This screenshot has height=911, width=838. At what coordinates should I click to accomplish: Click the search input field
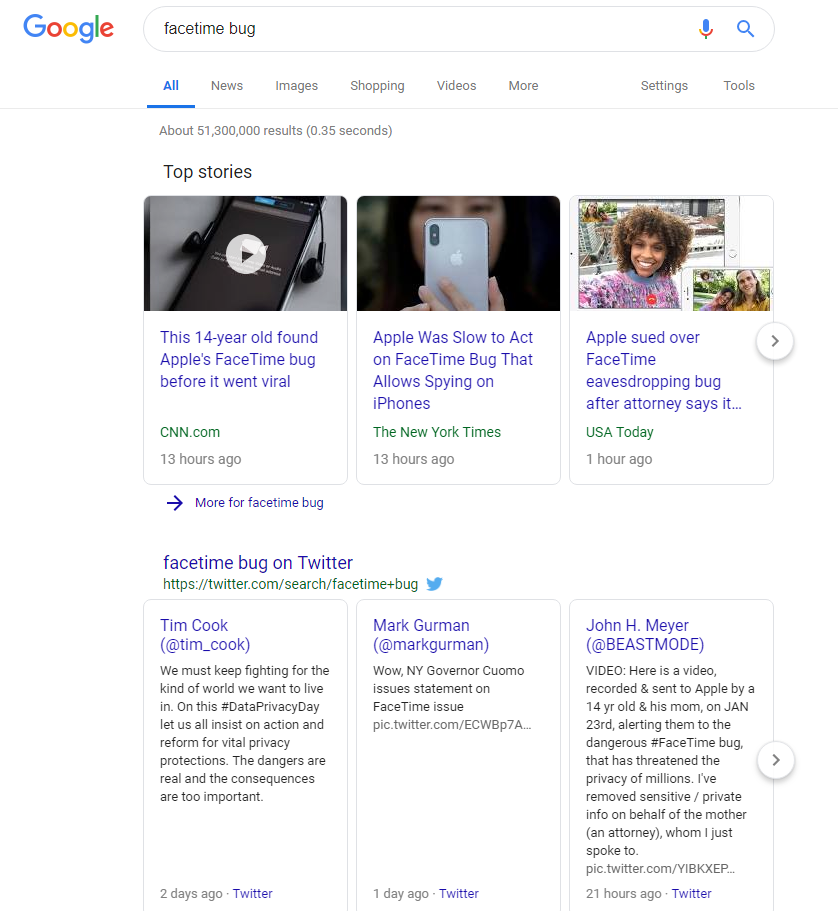click(x=420, y=29)
